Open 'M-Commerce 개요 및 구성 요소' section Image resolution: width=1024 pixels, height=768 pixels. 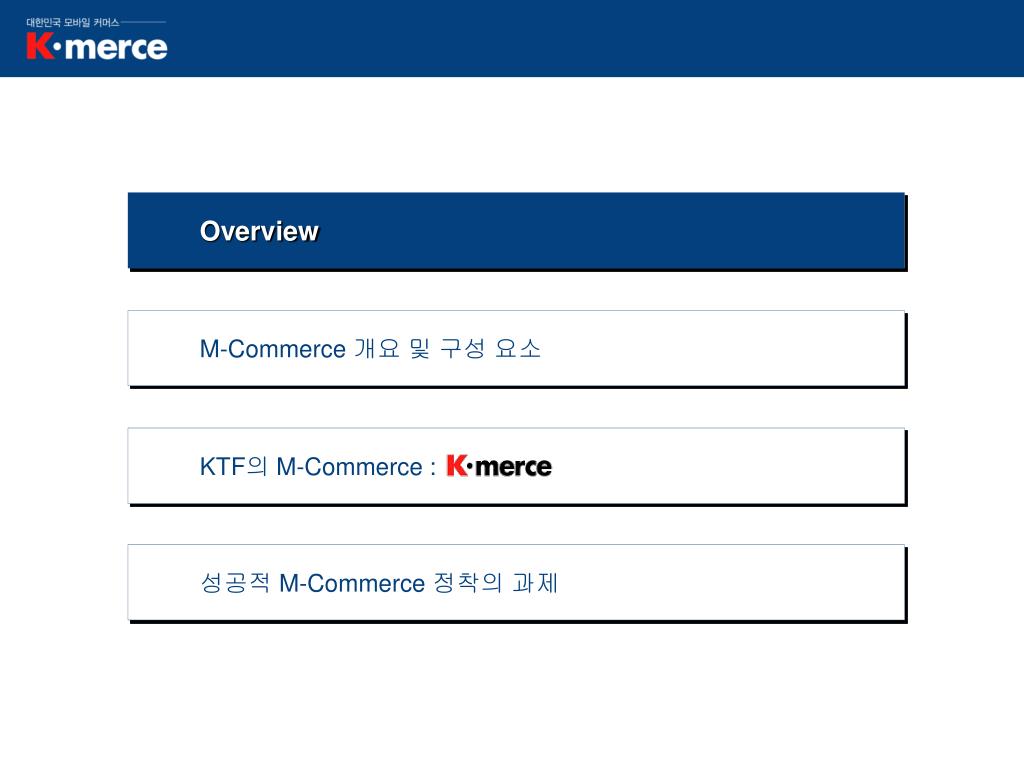tap(517, 348)
